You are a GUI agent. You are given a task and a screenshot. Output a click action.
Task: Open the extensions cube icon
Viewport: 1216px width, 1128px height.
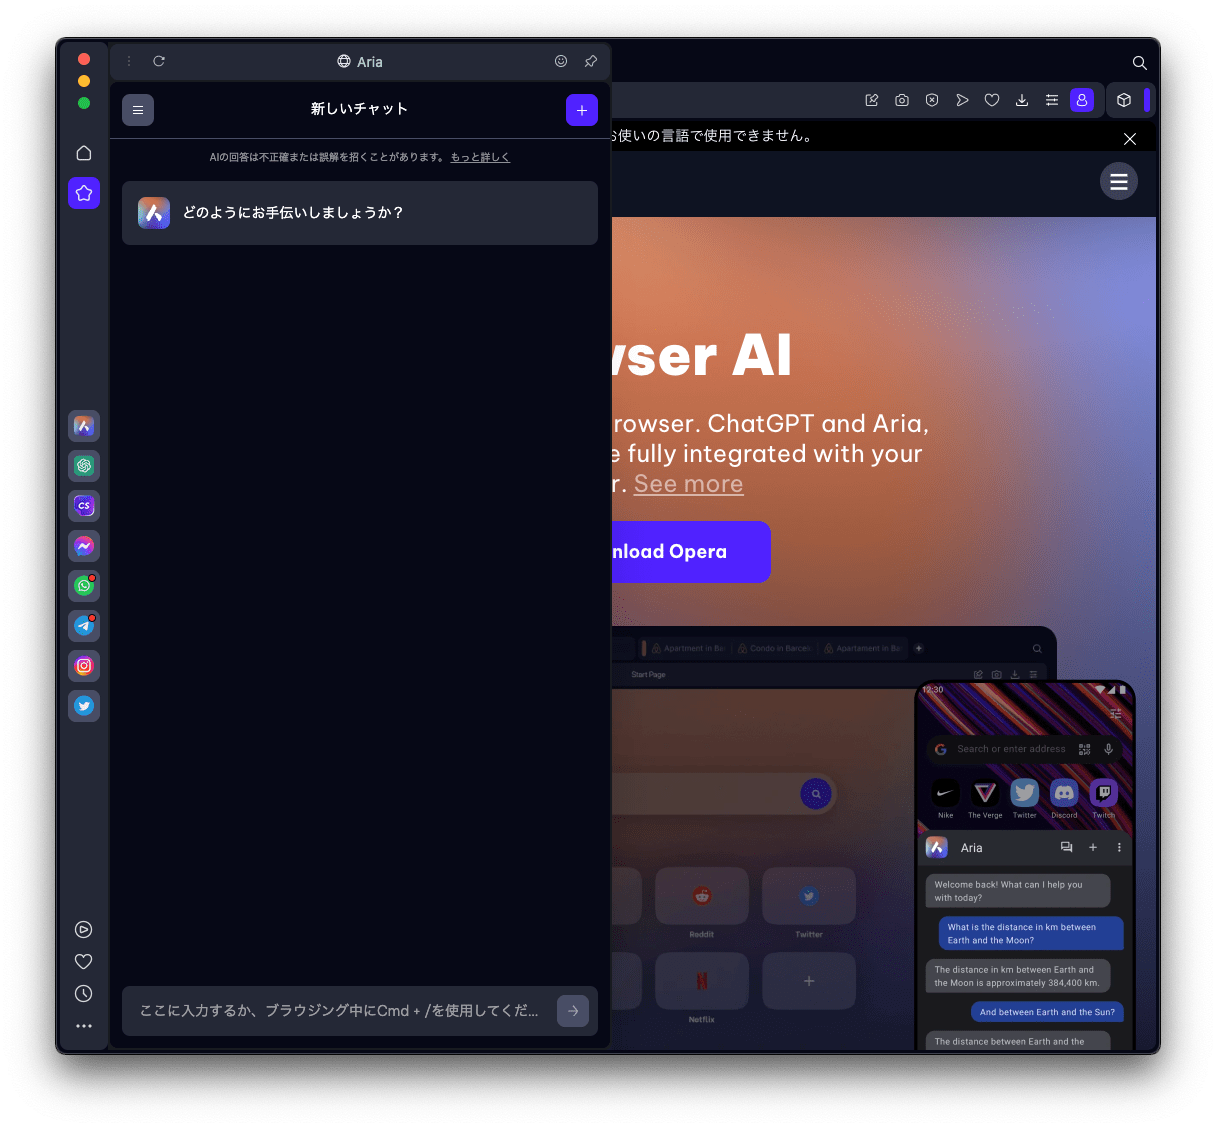point(1124,100)
